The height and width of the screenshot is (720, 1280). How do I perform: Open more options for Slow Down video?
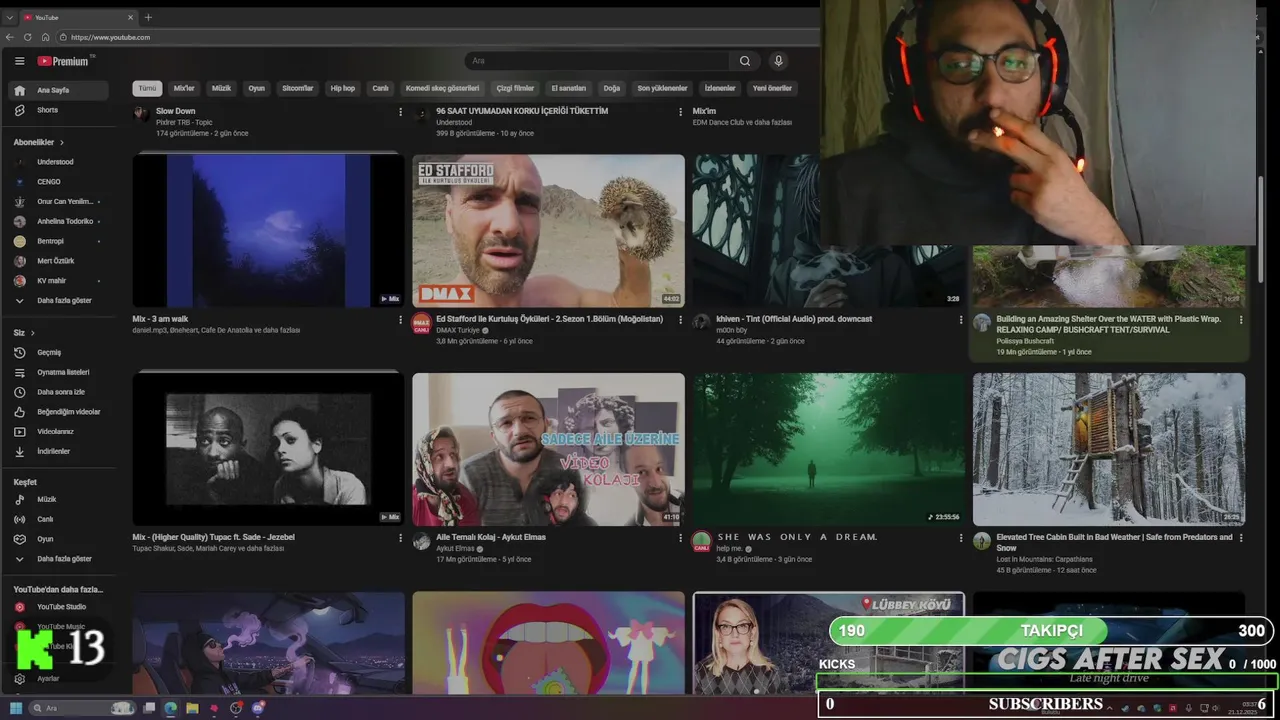point(401,112)
